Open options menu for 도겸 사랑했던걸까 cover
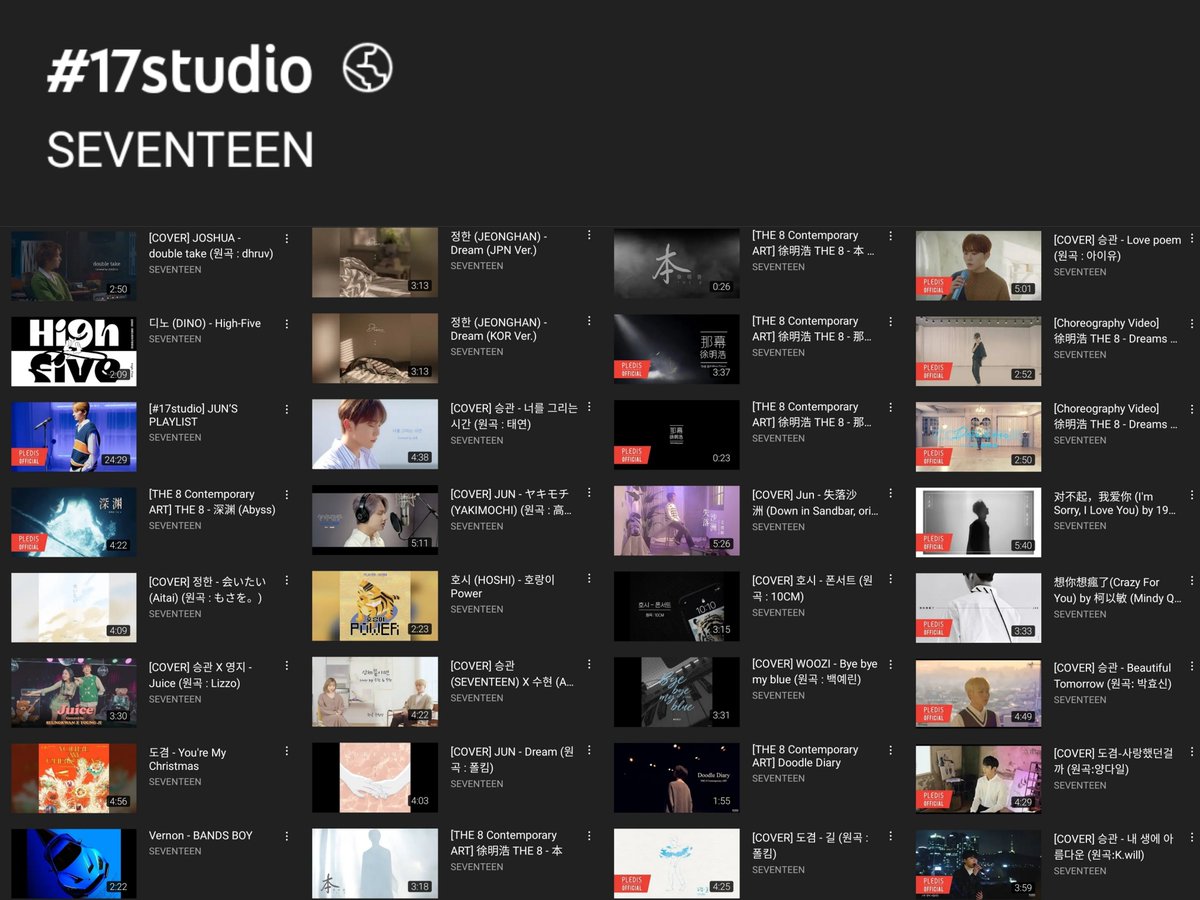Image resolution: width=1200 pixels, height=900 pixels. click(x=1192, y=753)
